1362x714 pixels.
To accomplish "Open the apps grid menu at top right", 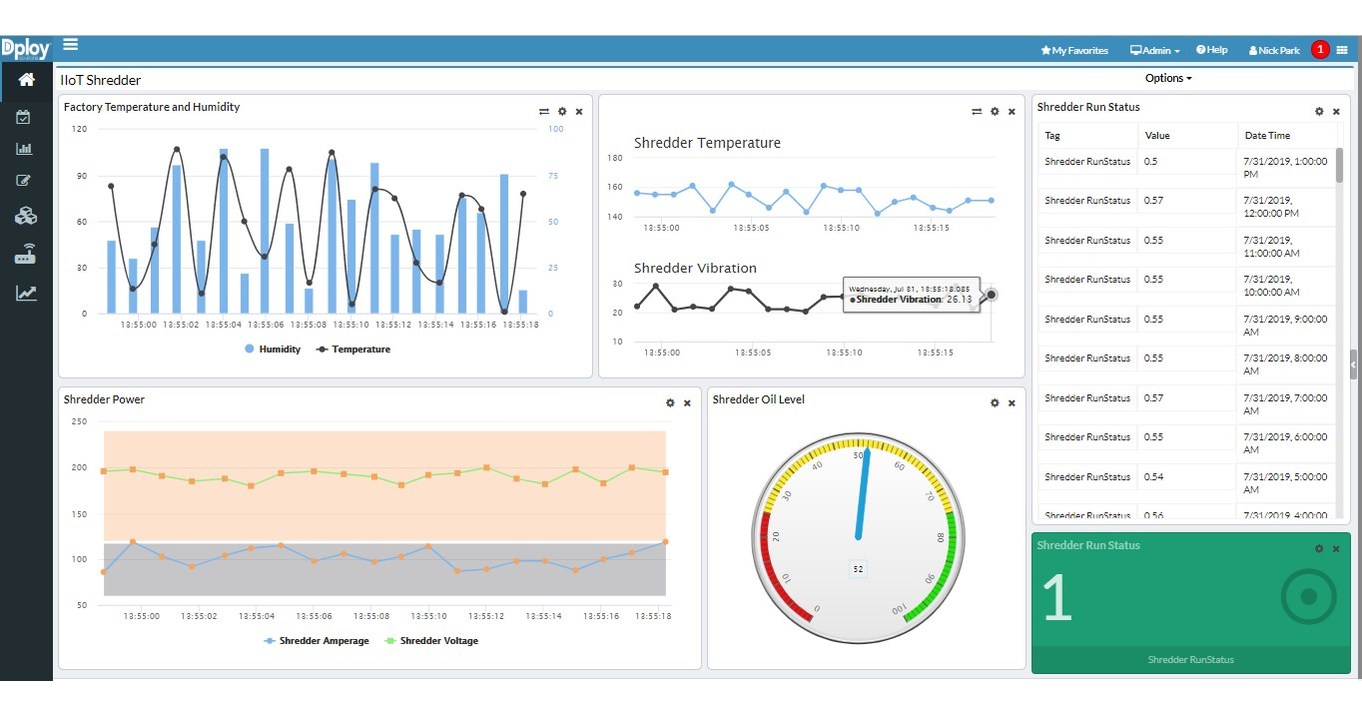I will point(1344,49).
